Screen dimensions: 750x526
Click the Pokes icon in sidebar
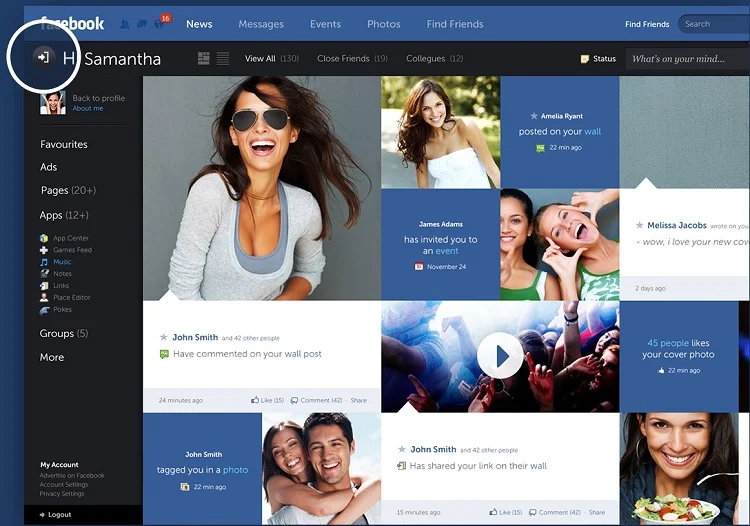pos(44,310)
